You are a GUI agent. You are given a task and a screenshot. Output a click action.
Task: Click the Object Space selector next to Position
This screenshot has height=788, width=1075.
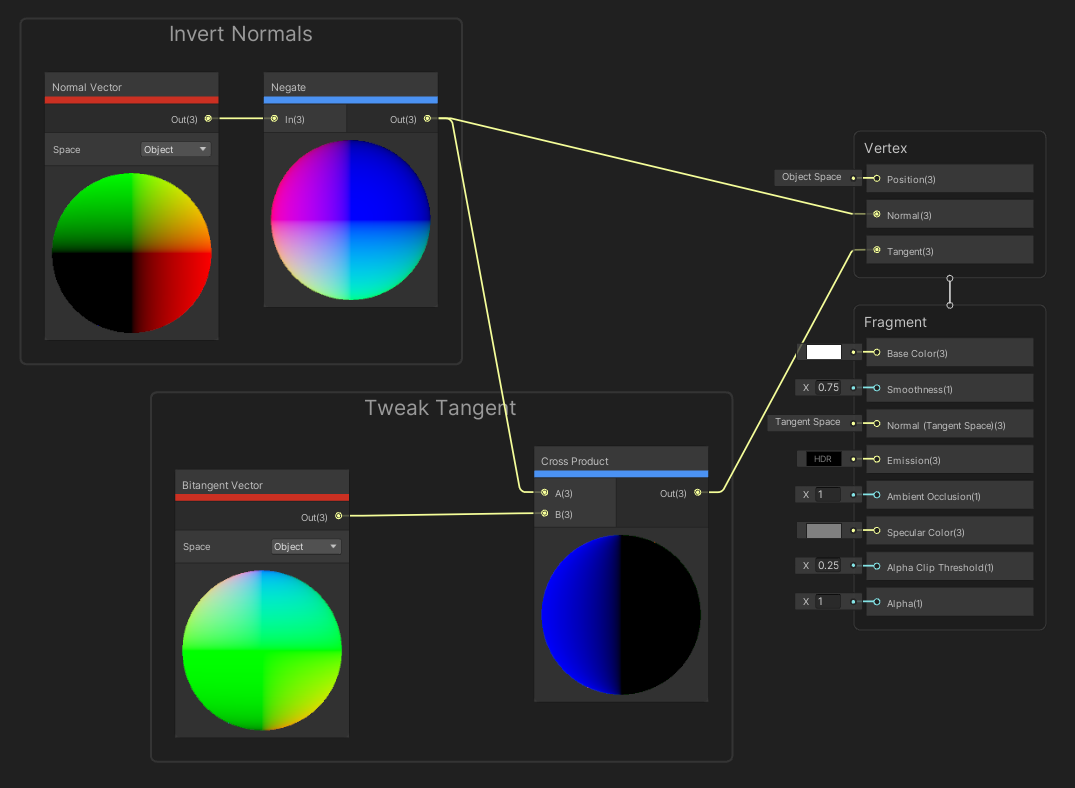point(811,177)
